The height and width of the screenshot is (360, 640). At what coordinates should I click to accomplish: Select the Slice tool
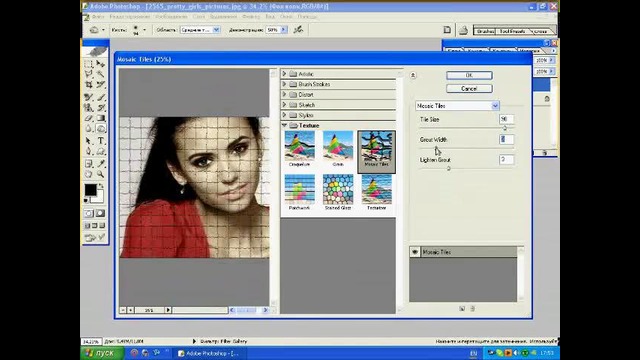click(101, 84)
